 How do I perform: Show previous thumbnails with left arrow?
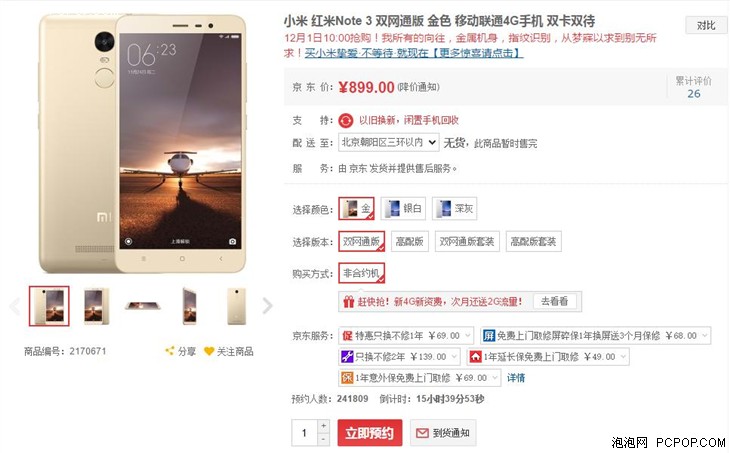[x=15, y=306]
